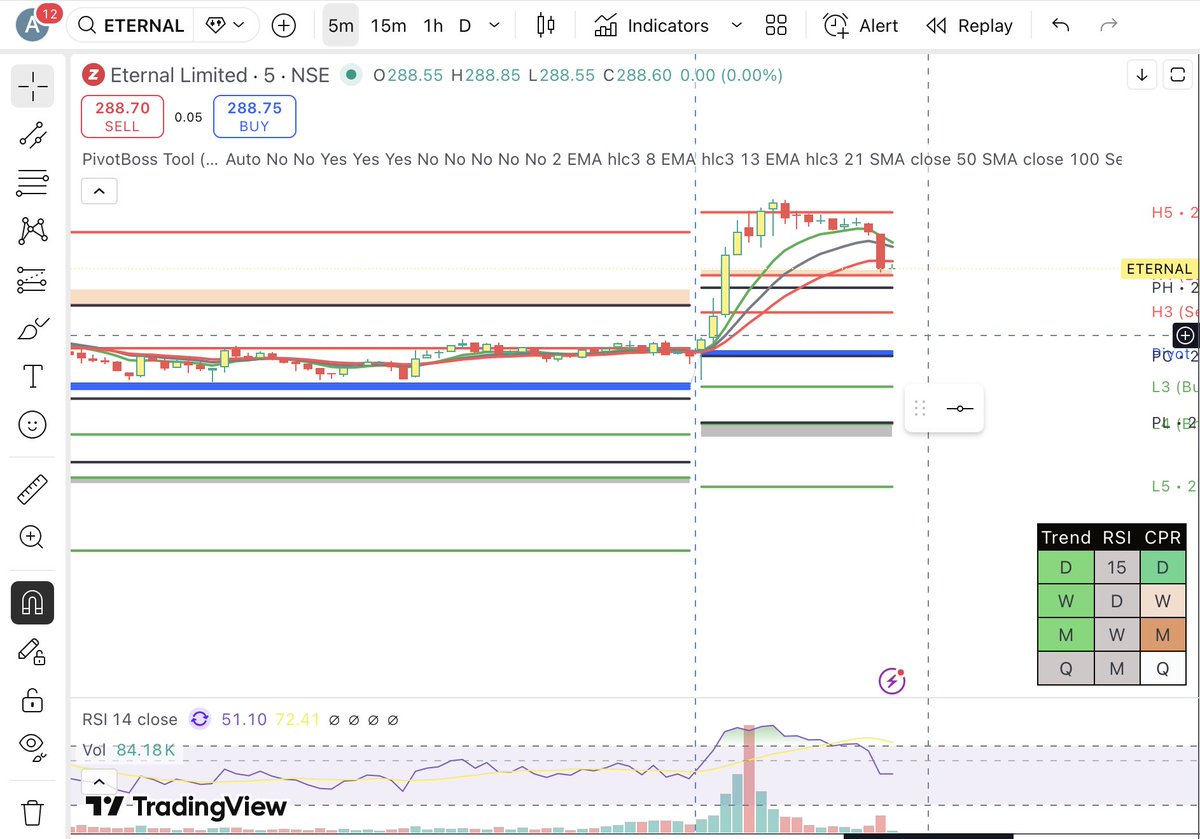Toggle stay in drawing mode pencil-lock
1200x839 pixels.
(32, 652)
